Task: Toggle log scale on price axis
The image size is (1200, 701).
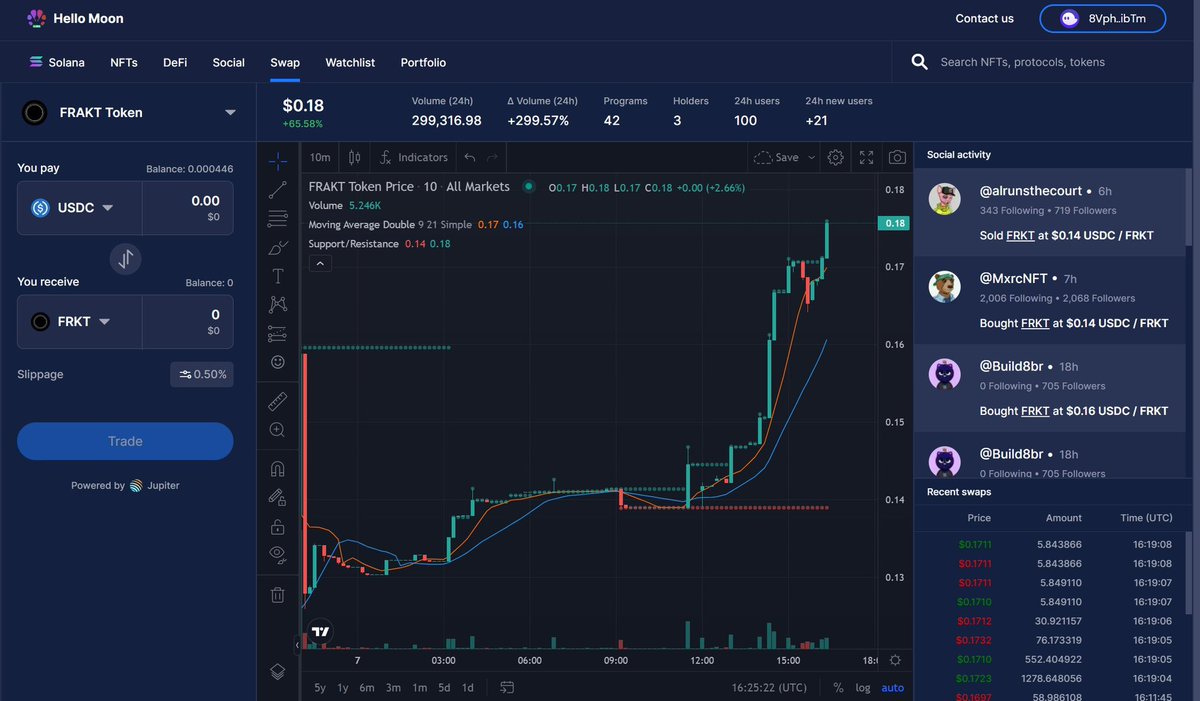Action: [x=863, y=687]
